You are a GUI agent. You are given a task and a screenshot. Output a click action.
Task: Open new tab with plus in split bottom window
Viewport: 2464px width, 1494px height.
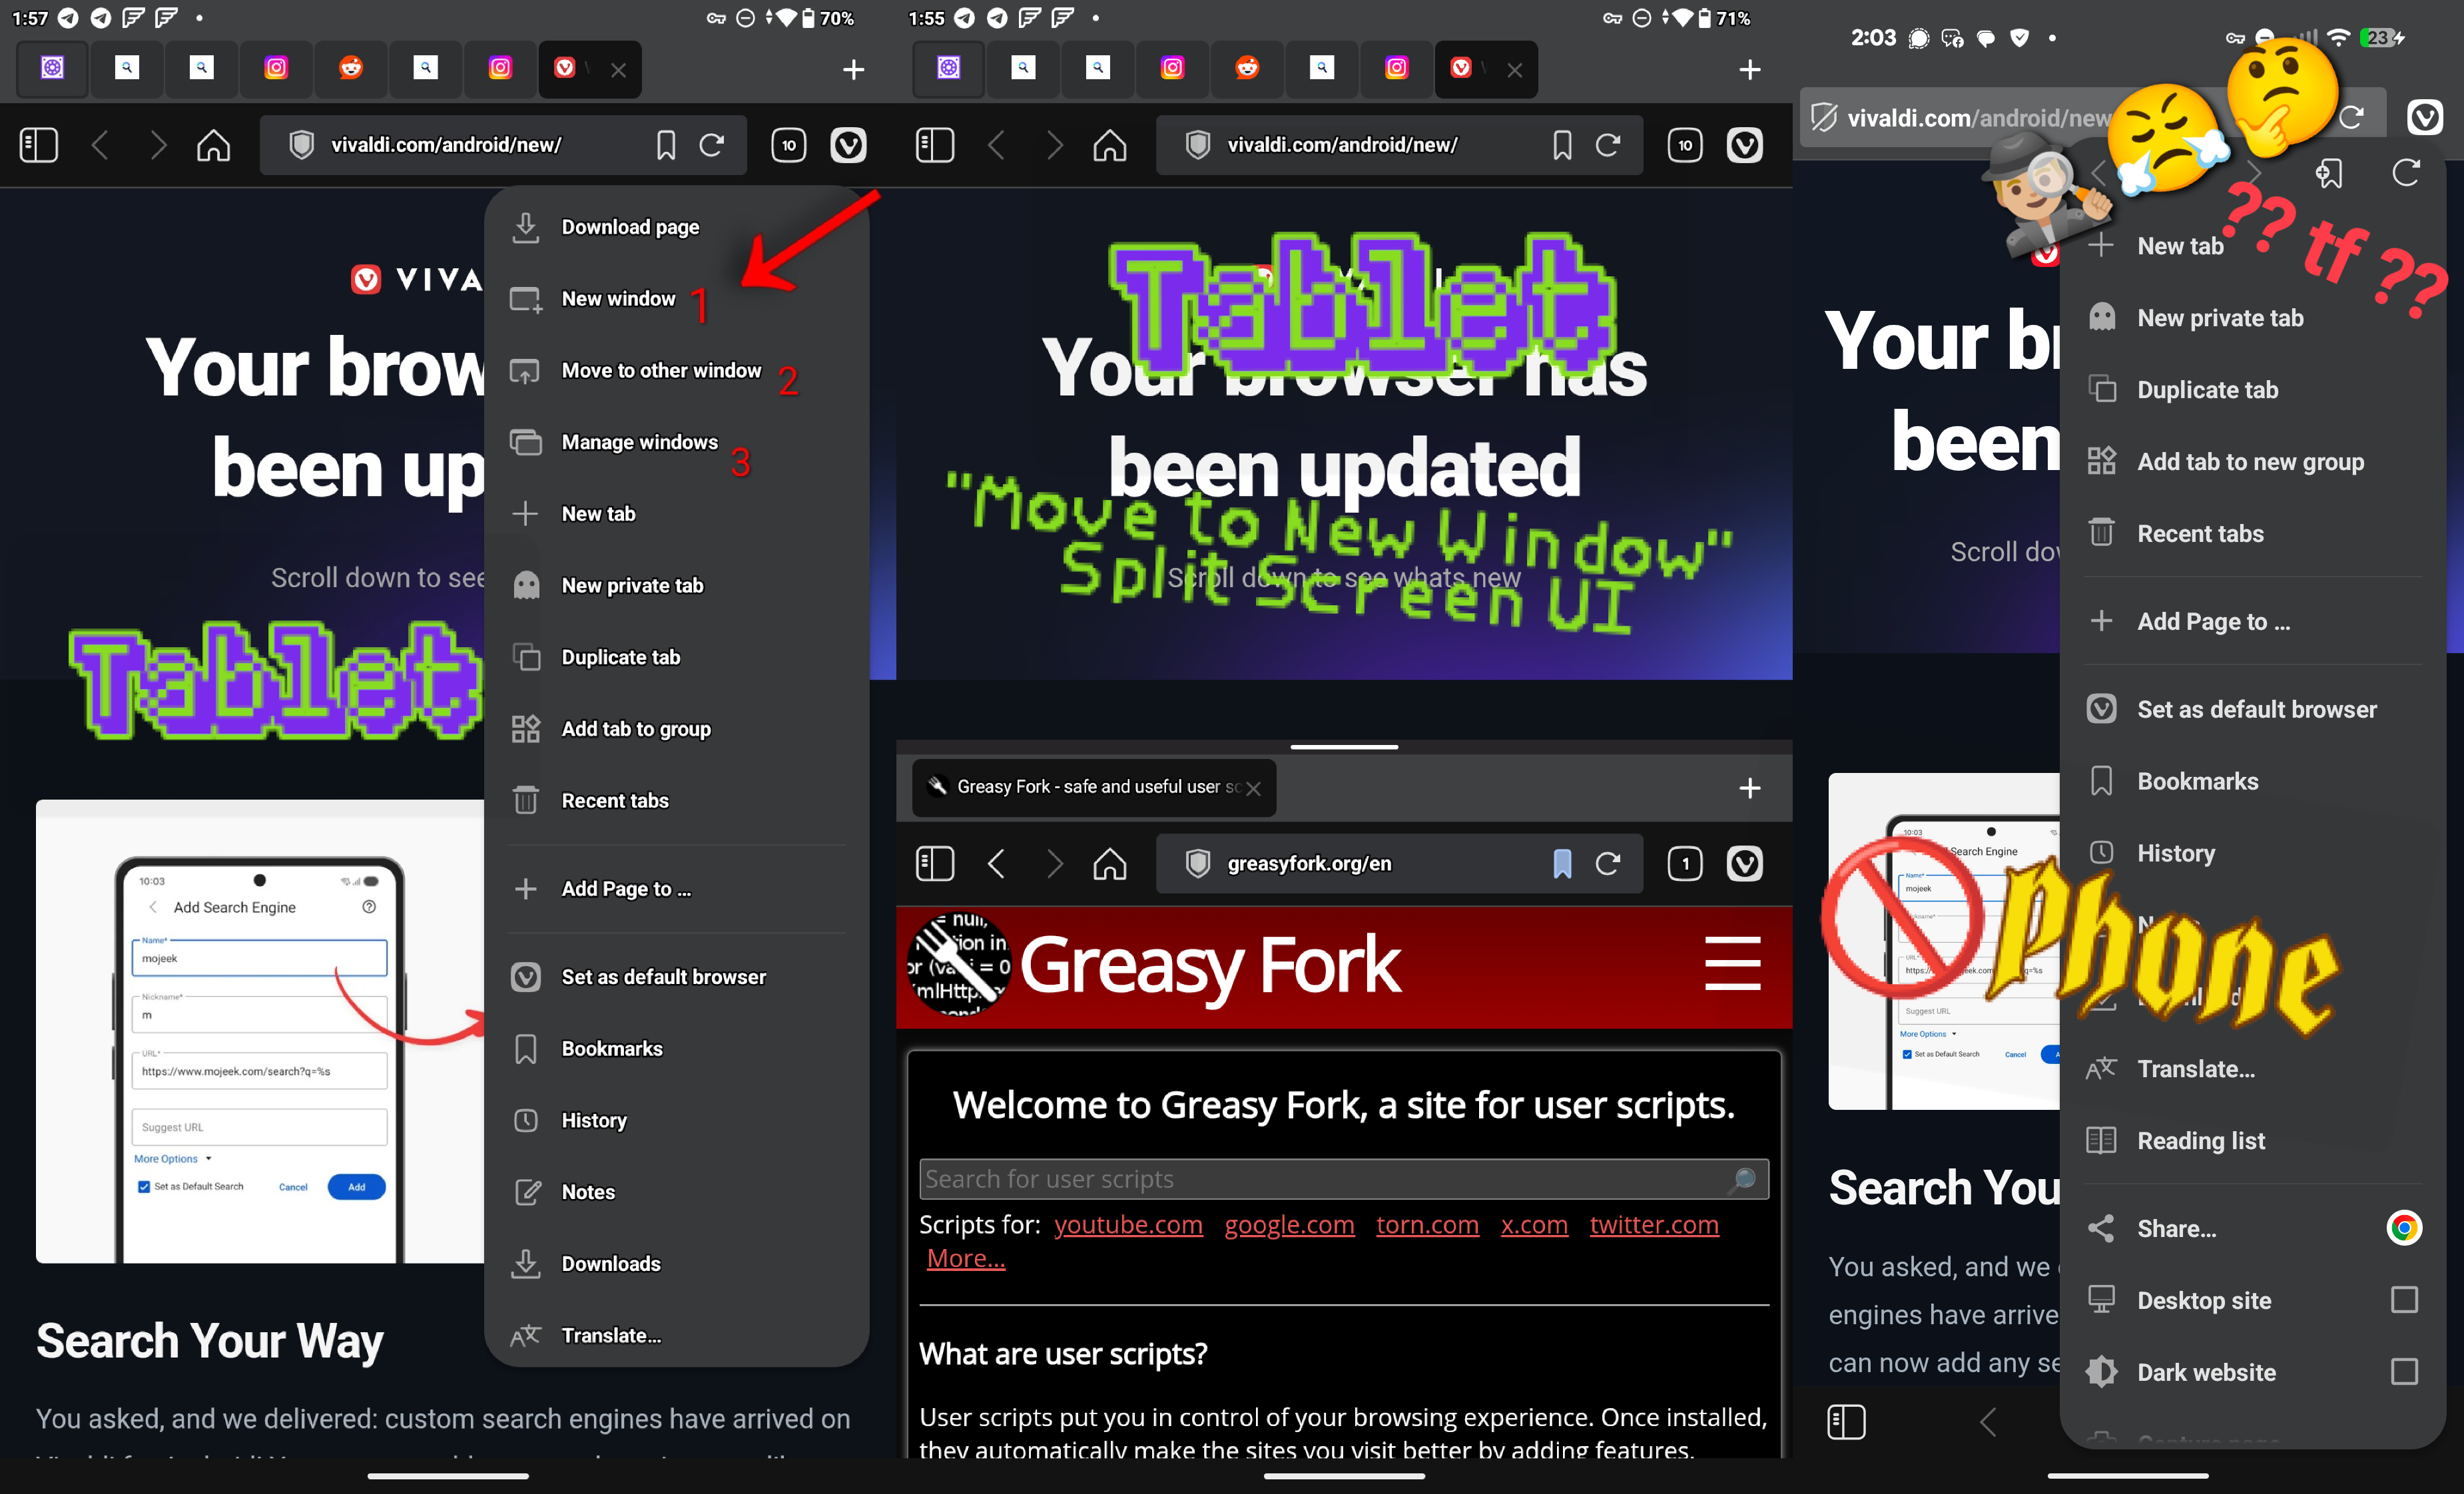[1749, 788]
